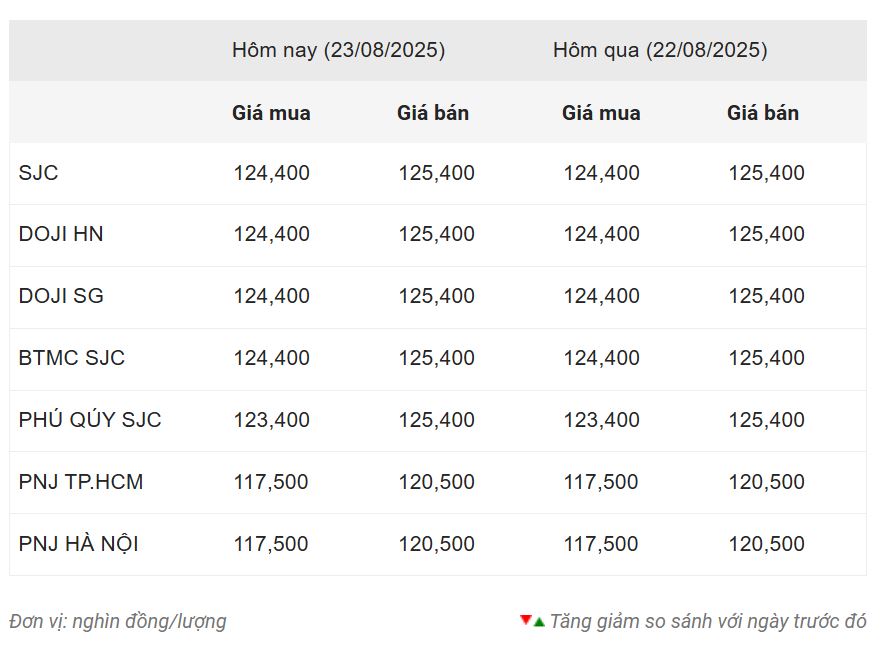Click yesterday's Giá bán column header
881x656 pixels.
(763, 113)
